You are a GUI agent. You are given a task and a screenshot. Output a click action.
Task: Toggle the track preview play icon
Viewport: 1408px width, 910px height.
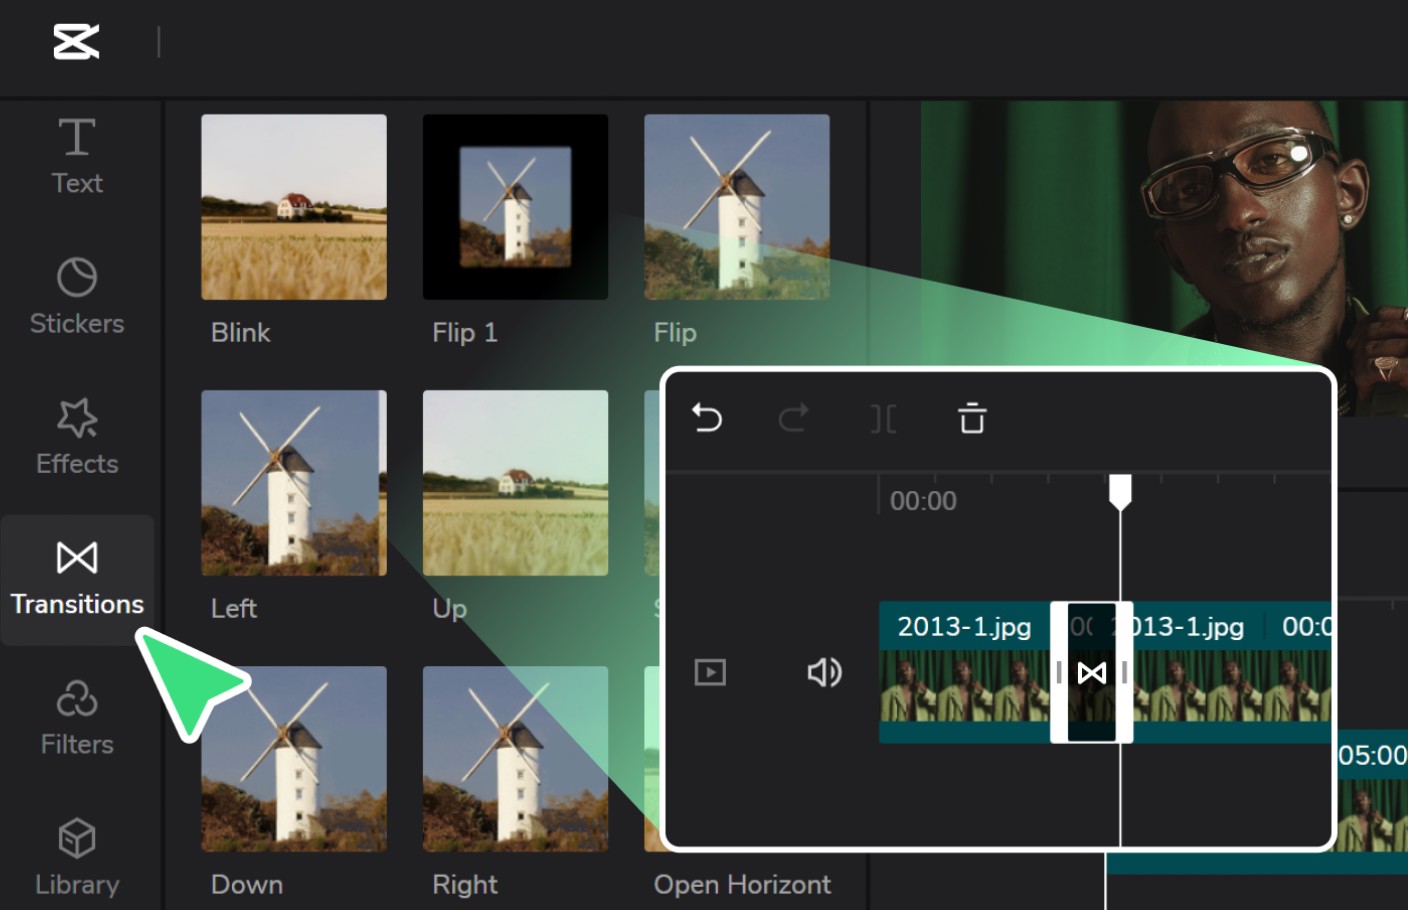tap(710, 672)
